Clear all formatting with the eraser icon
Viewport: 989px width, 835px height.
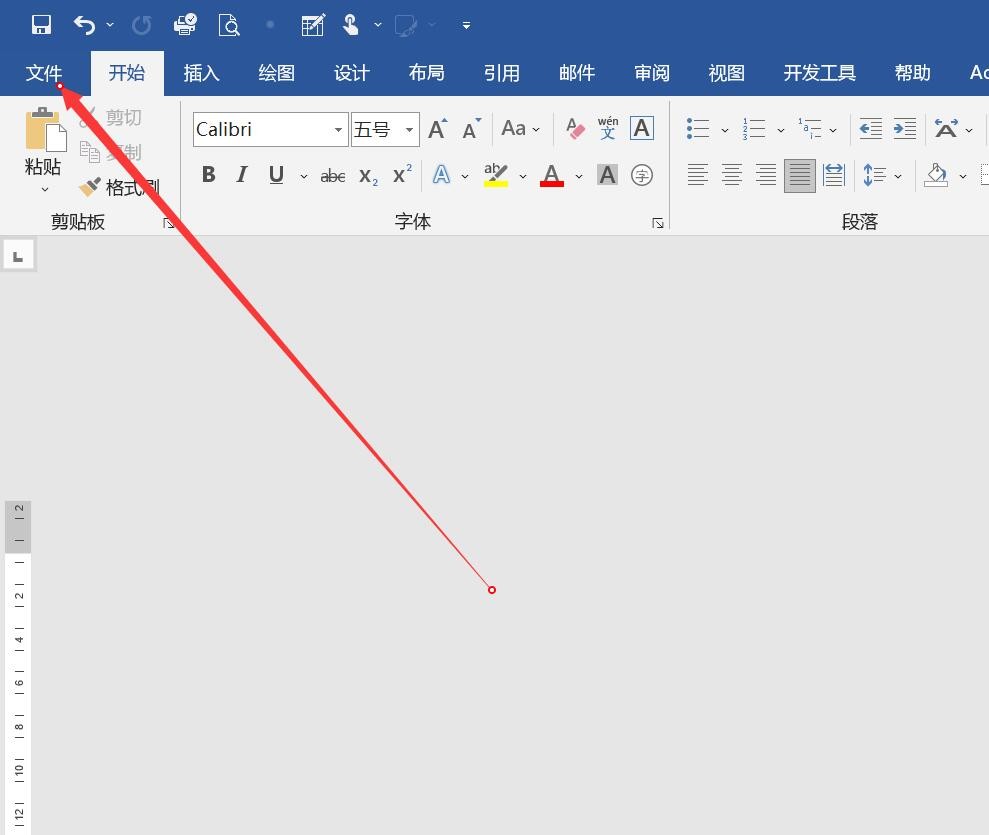[x=575, y=128]
